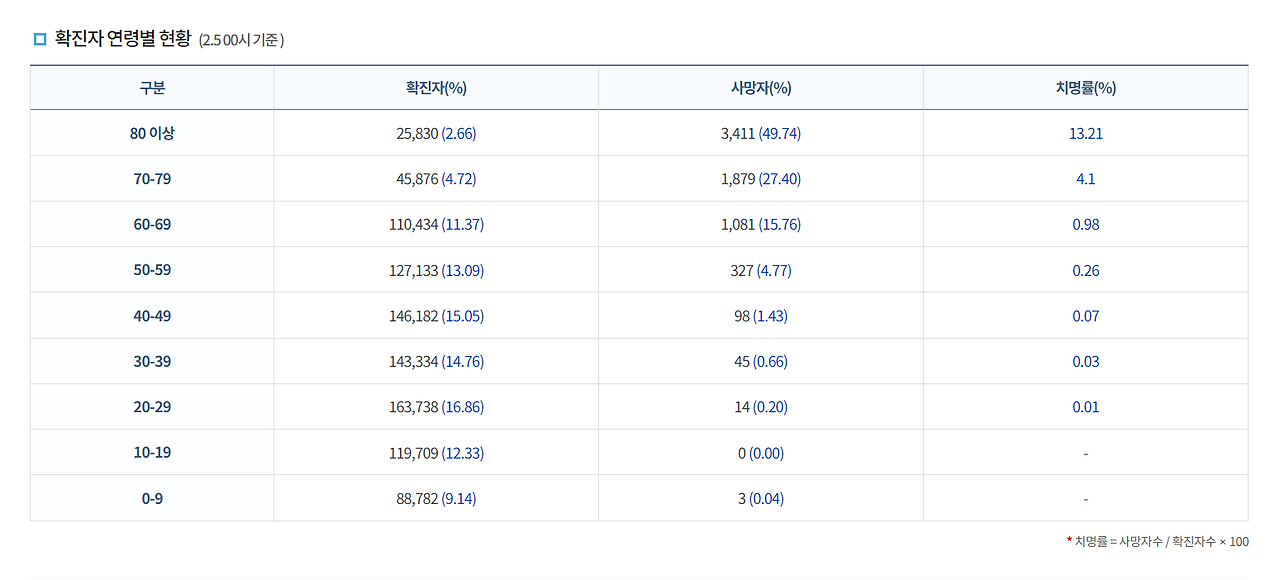This screenshot has height=580, width=1280.
Task: Select the 확진자 연령별 현황 section title
Action: (122, 39)
